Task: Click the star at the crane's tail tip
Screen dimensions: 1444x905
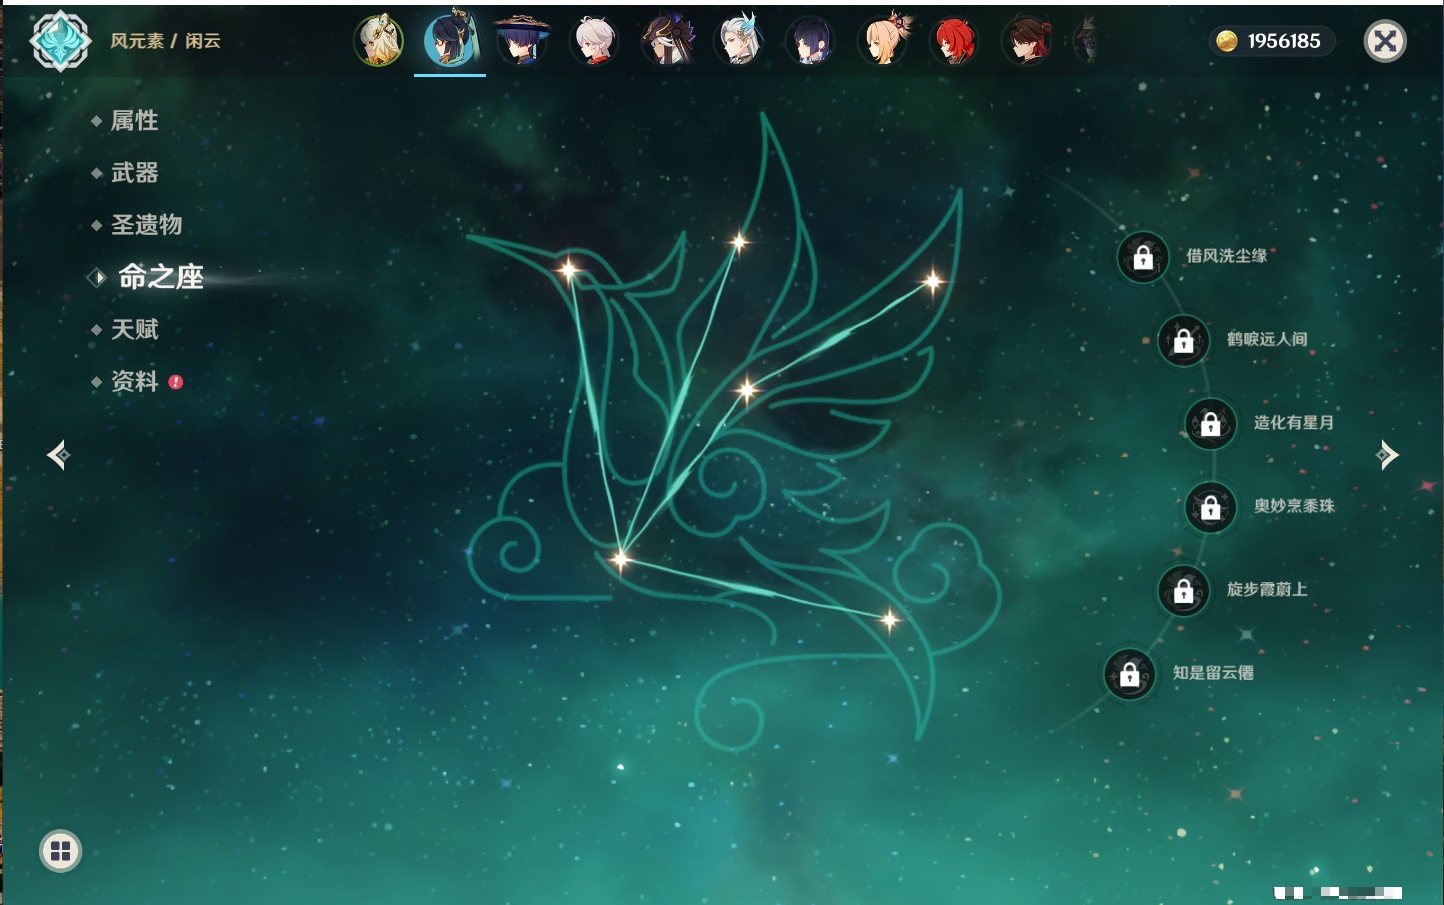Action: tap(889, 621)
